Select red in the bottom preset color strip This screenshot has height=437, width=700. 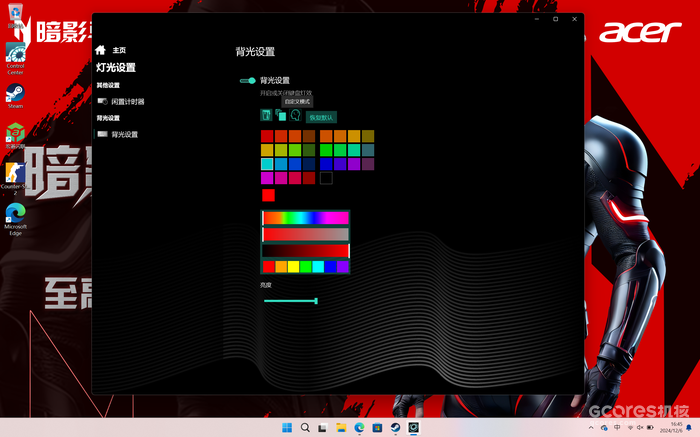[x=269, y=267]
